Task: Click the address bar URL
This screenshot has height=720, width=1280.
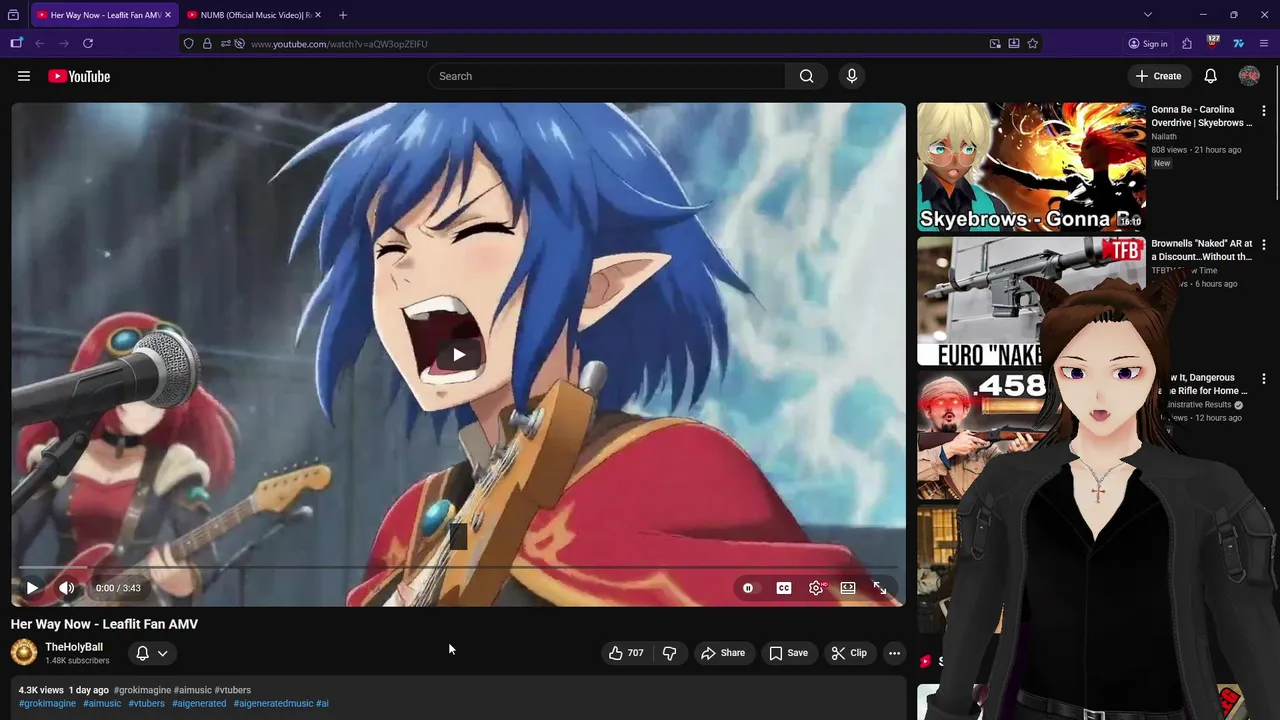Action: pos(339,44)
